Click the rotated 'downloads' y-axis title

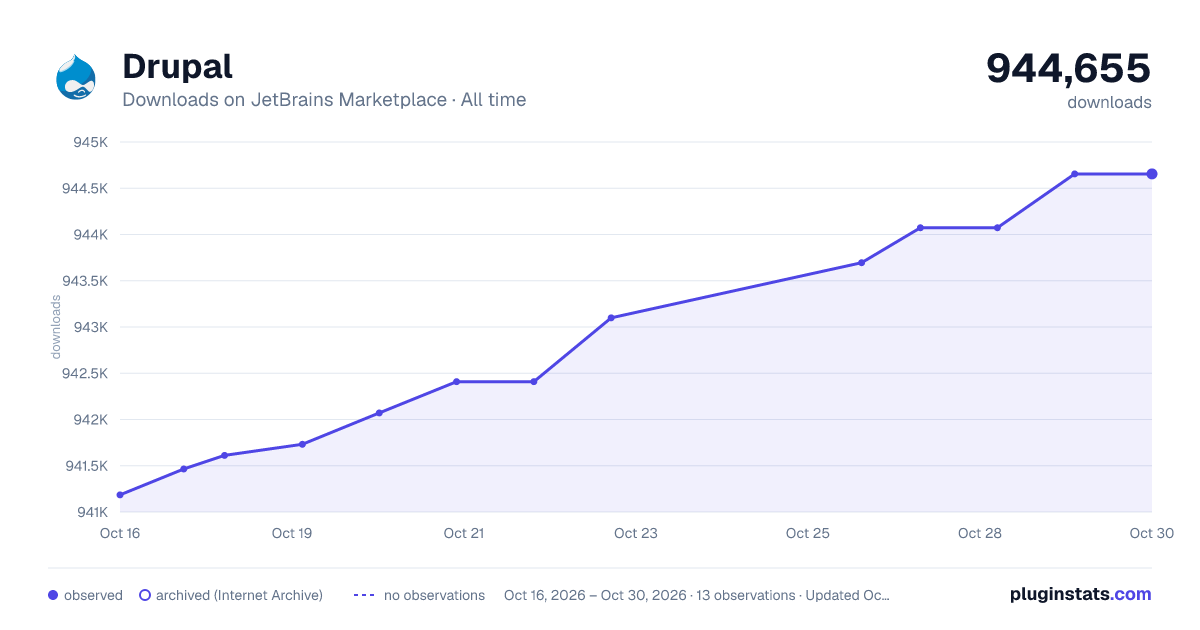(56, 327)
